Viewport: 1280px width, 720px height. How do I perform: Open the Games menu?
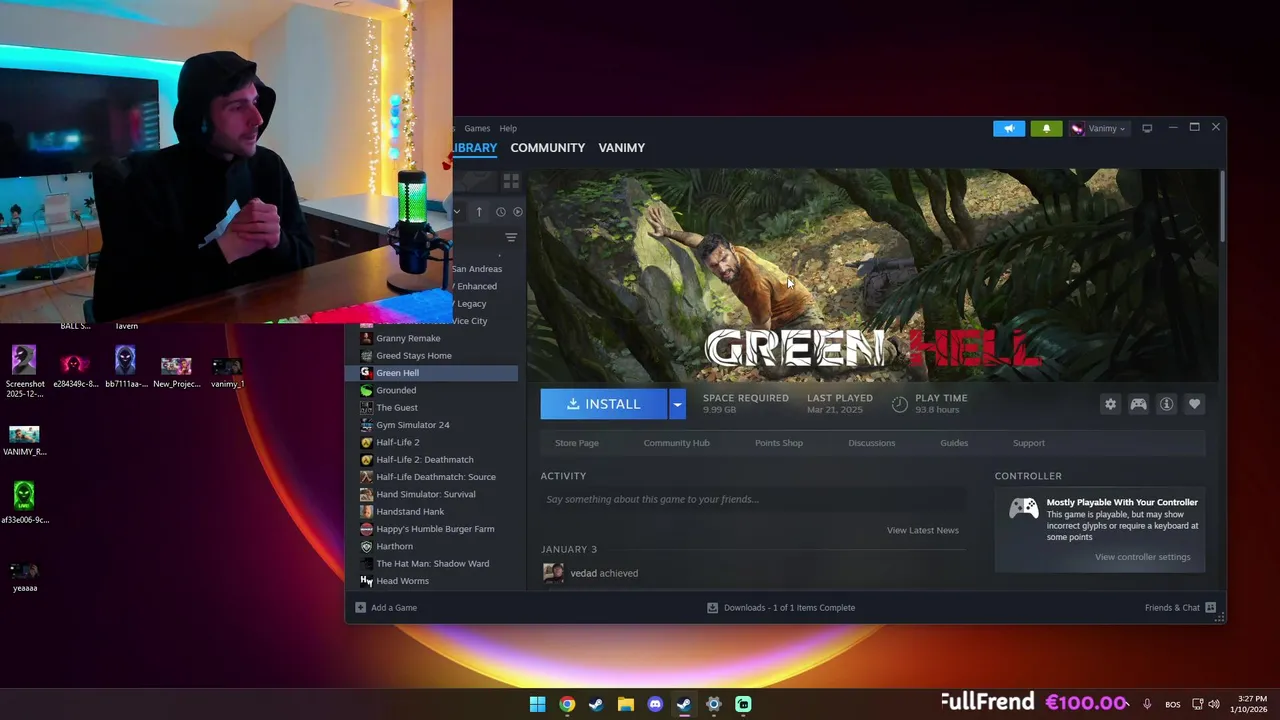477,128
